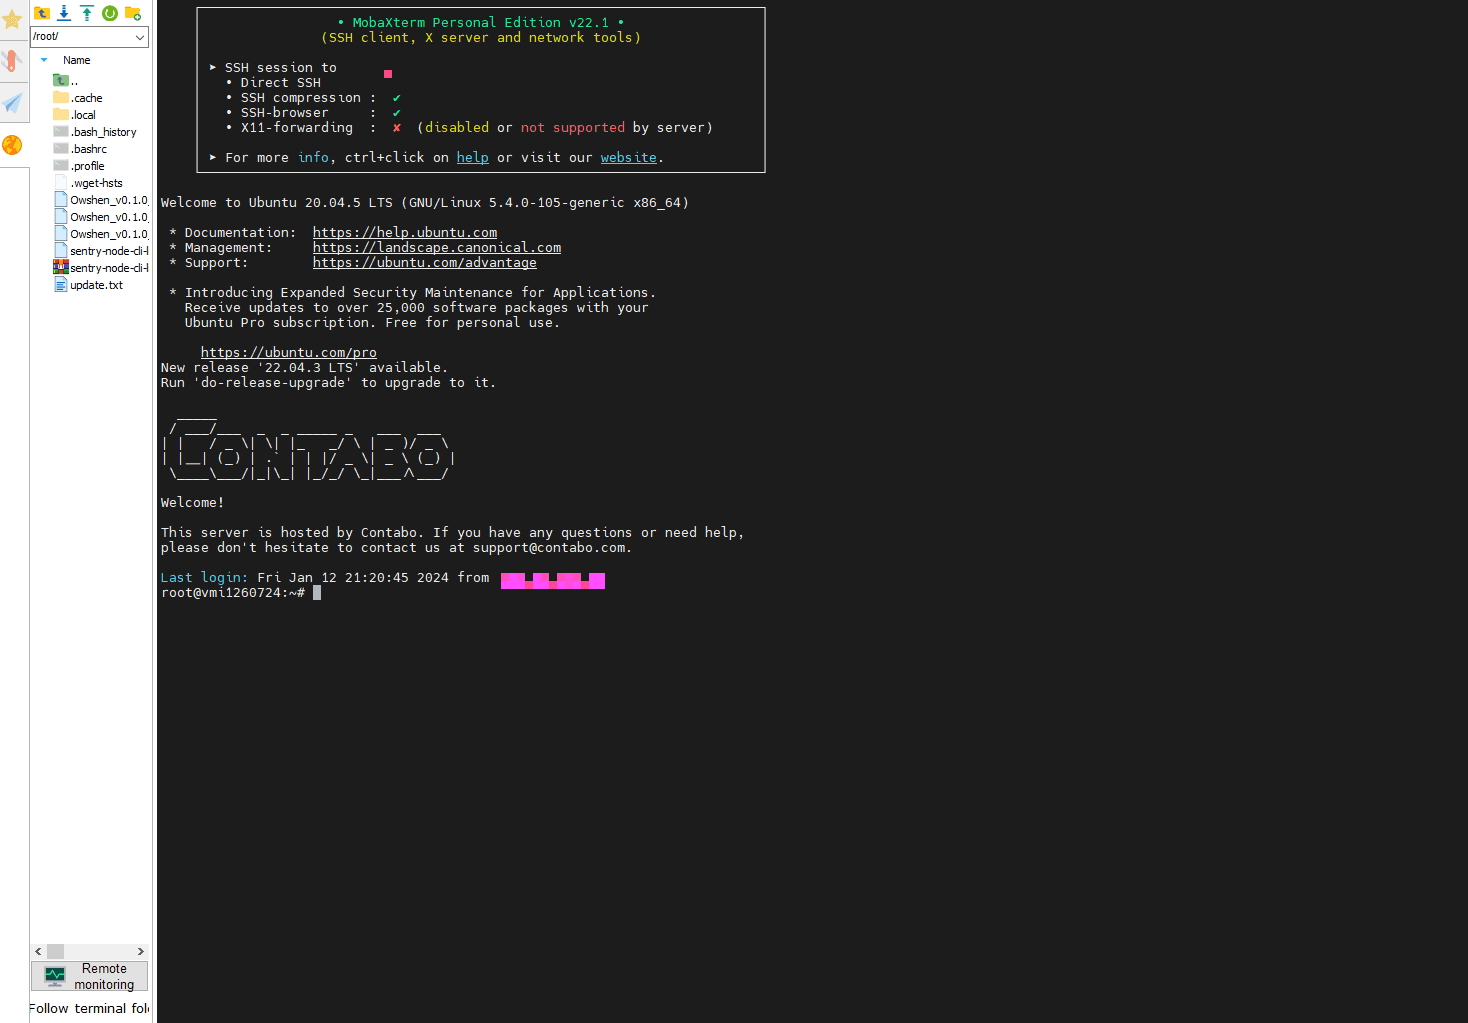Select the .bash_history file
The image size is (1468, 1023).
(95, 132)
